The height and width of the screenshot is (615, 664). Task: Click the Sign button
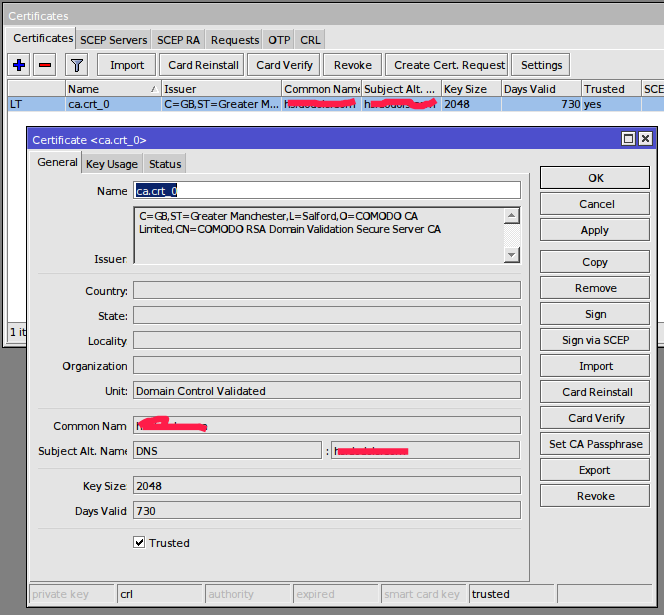[595, 314]
